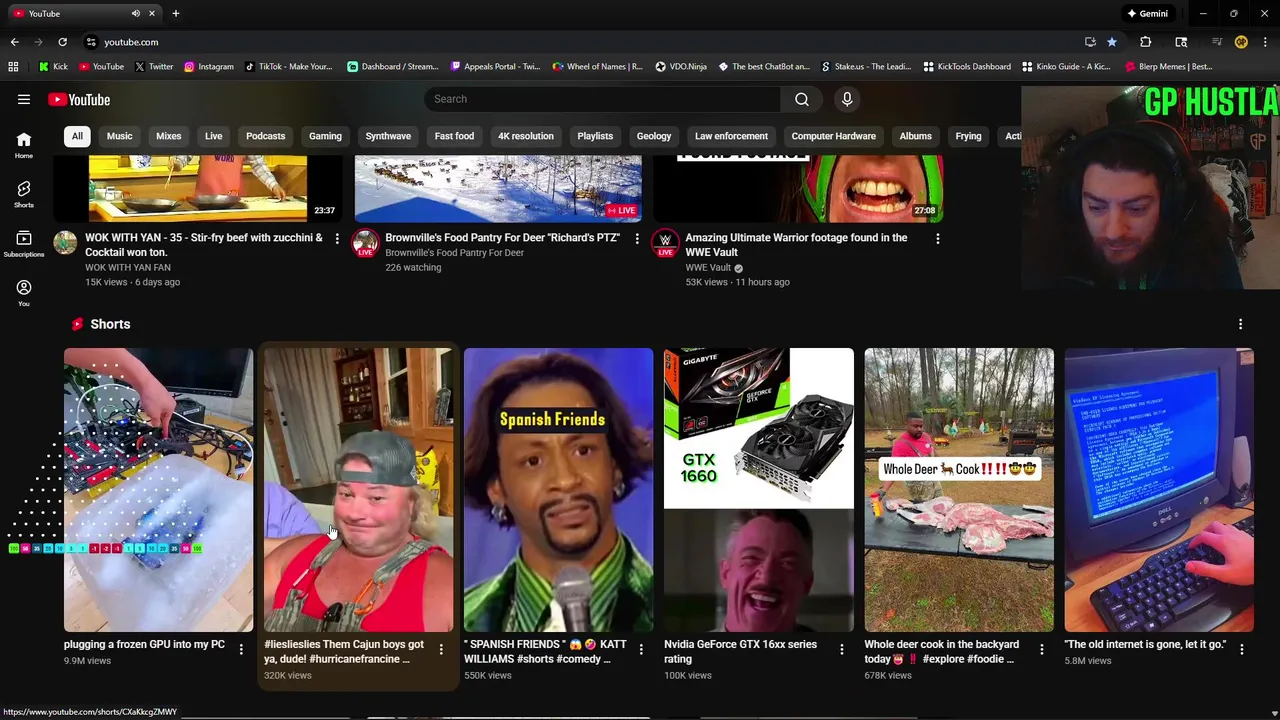Open the Chrome three-dot menu
This screenshot has width=1280, height=720.
(x=1265, y=42)
